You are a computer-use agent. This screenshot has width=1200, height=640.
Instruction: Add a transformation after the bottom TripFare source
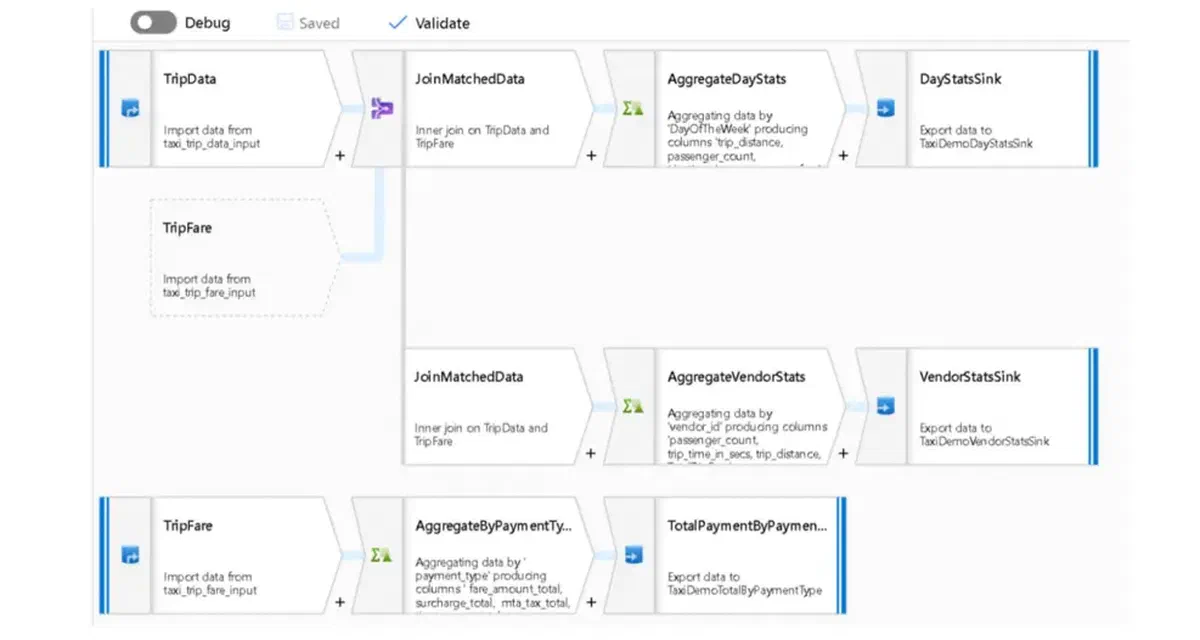point(340,602)
